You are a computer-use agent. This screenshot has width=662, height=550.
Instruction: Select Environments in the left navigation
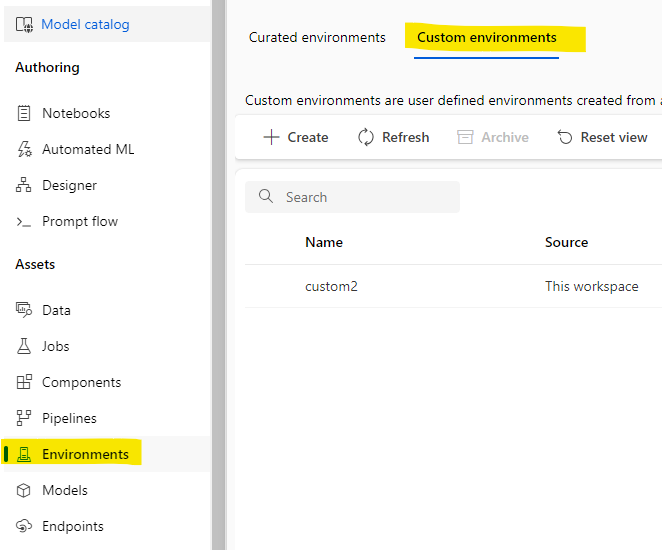[85, 454]
